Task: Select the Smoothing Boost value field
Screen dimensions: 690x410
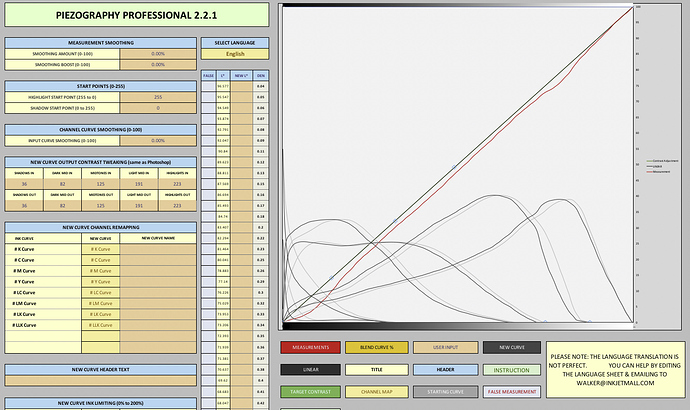Action: (158, 65)
